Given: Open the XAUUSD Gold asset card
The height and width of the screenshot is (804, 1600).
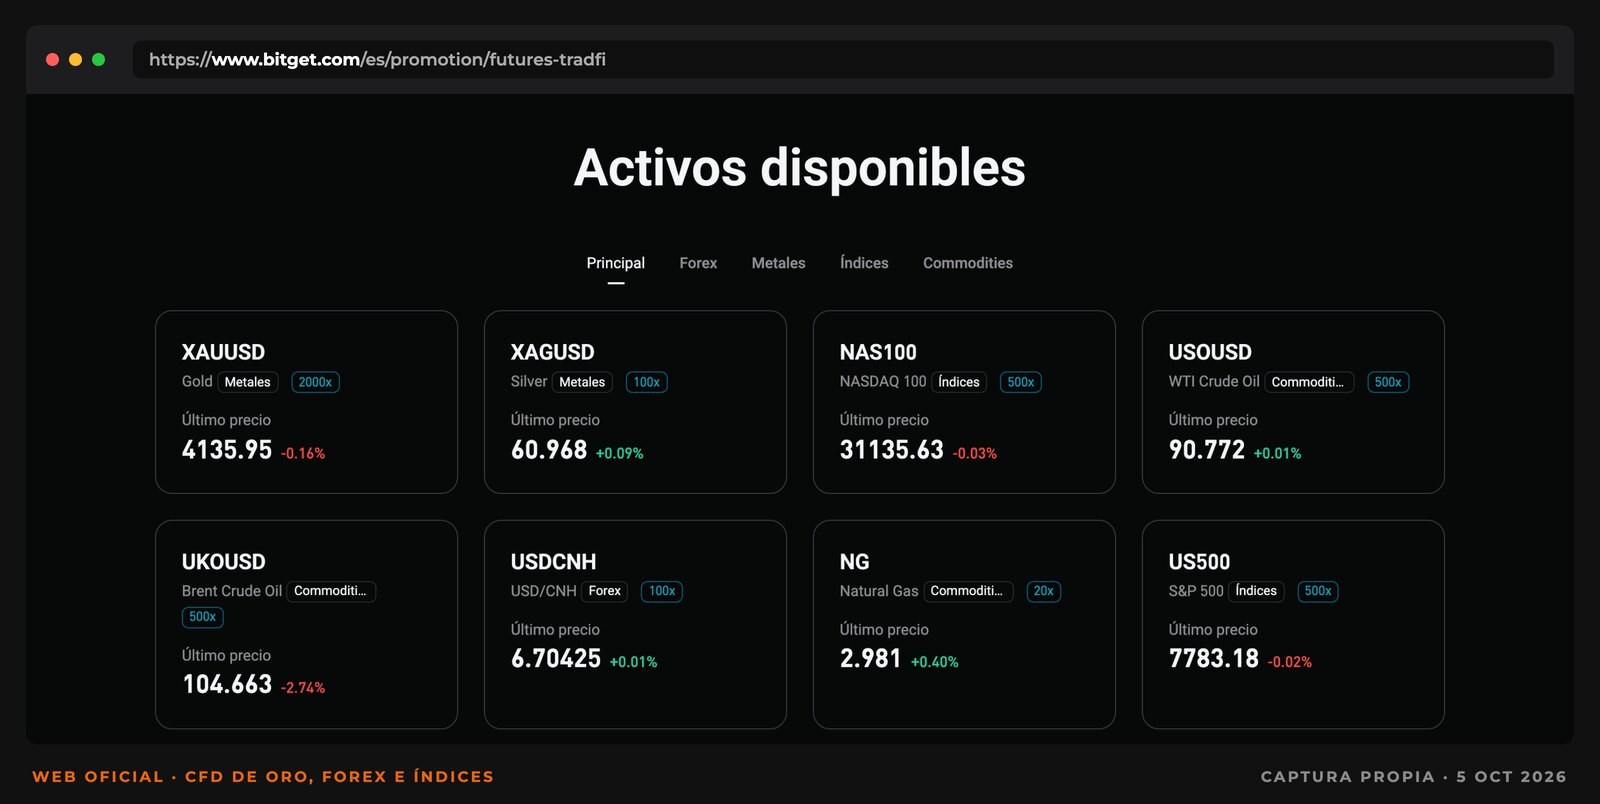Looking at the screenshot, I should (x=306, y=402).
